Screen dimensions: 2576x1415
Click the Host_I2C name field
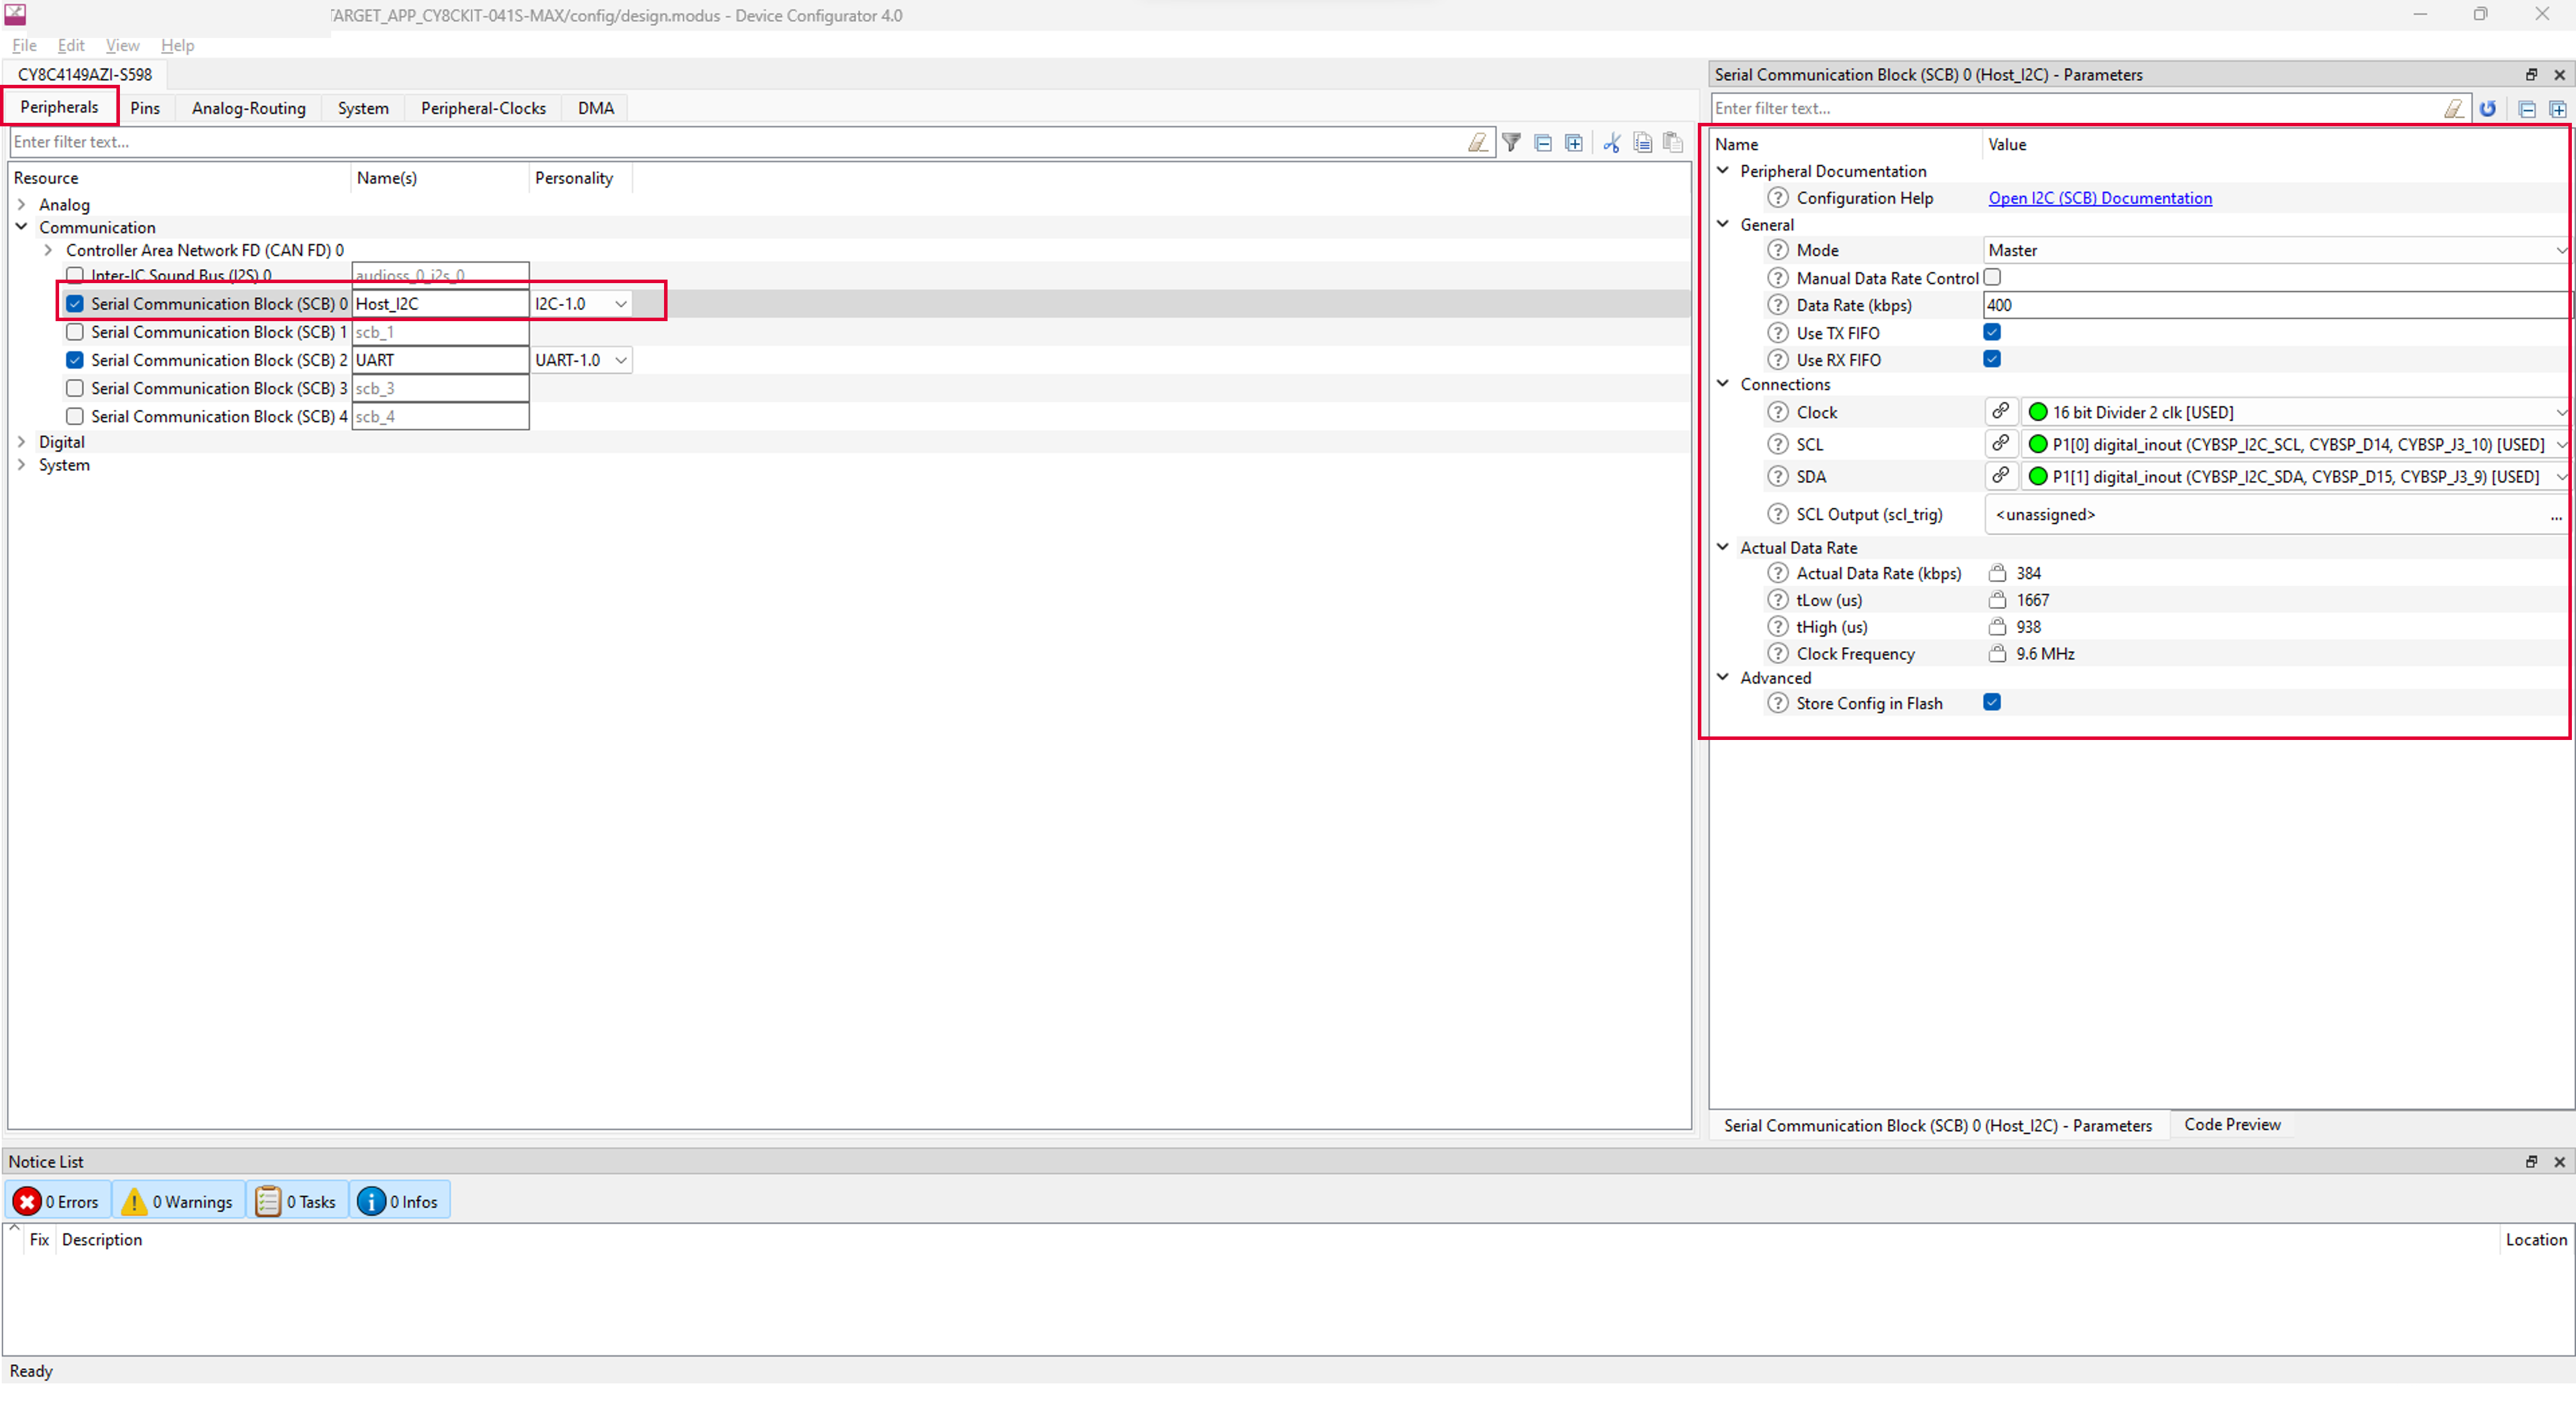[x=440, y=304]
